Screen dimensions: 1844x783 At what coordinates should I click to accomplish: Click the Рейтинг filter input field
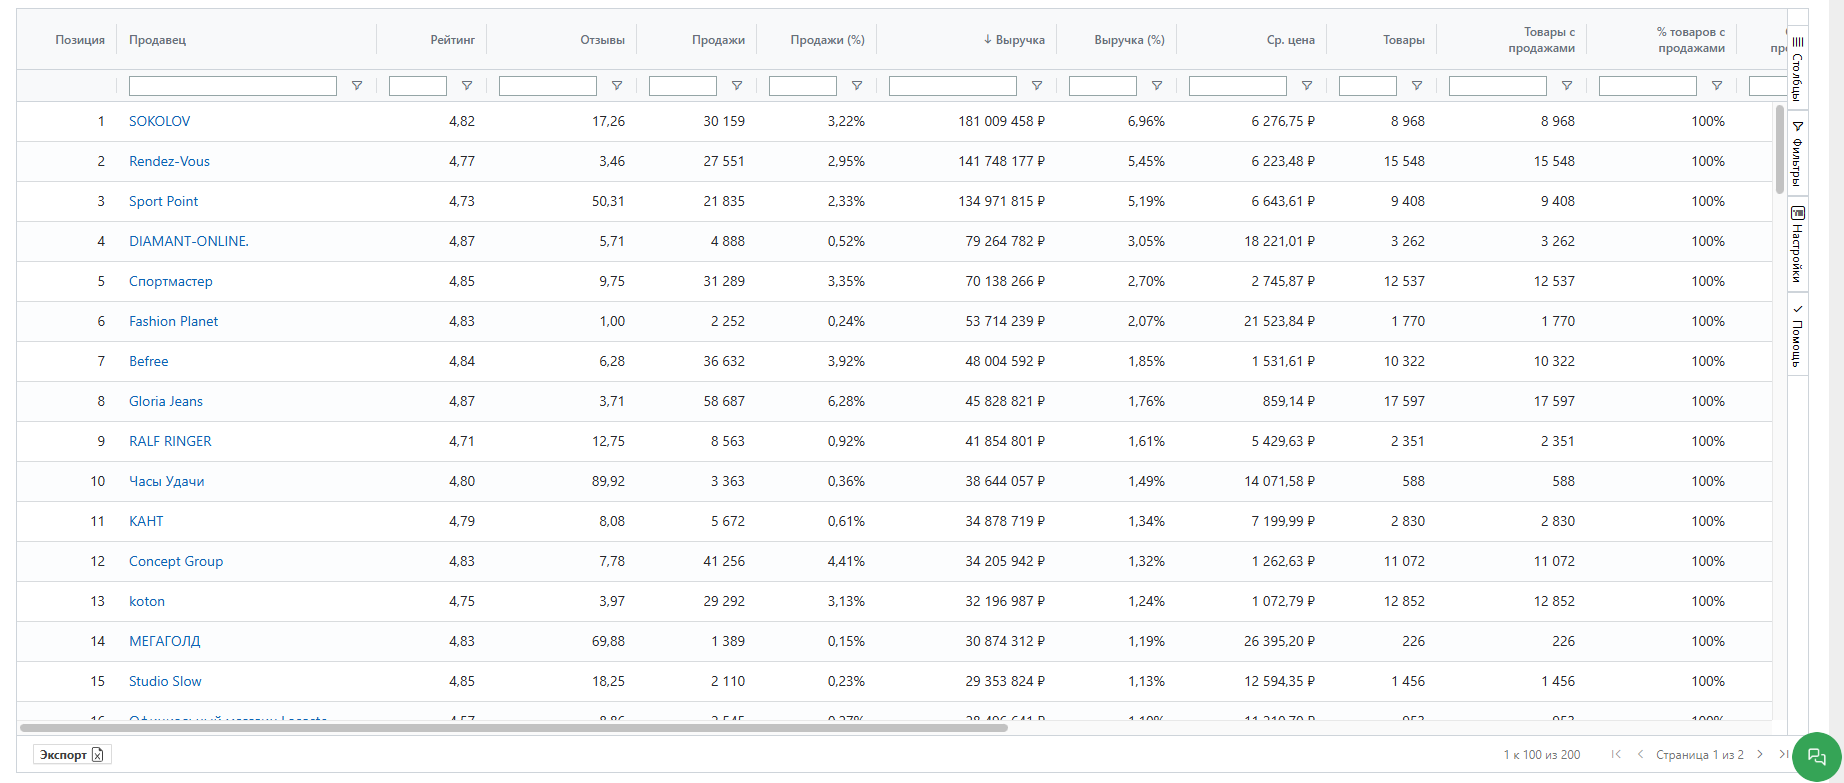pyautogui.click(x=418, y=86)
